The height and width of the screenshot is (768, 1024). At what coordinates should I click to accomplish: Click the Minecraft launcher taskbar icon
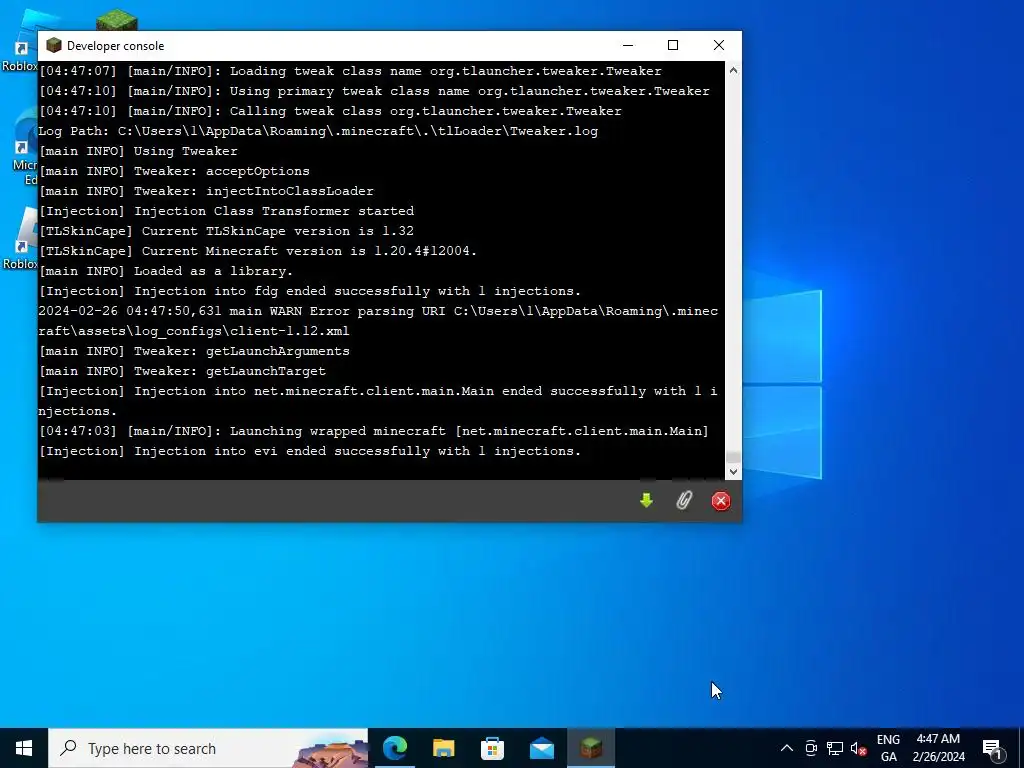pos(591,748)
